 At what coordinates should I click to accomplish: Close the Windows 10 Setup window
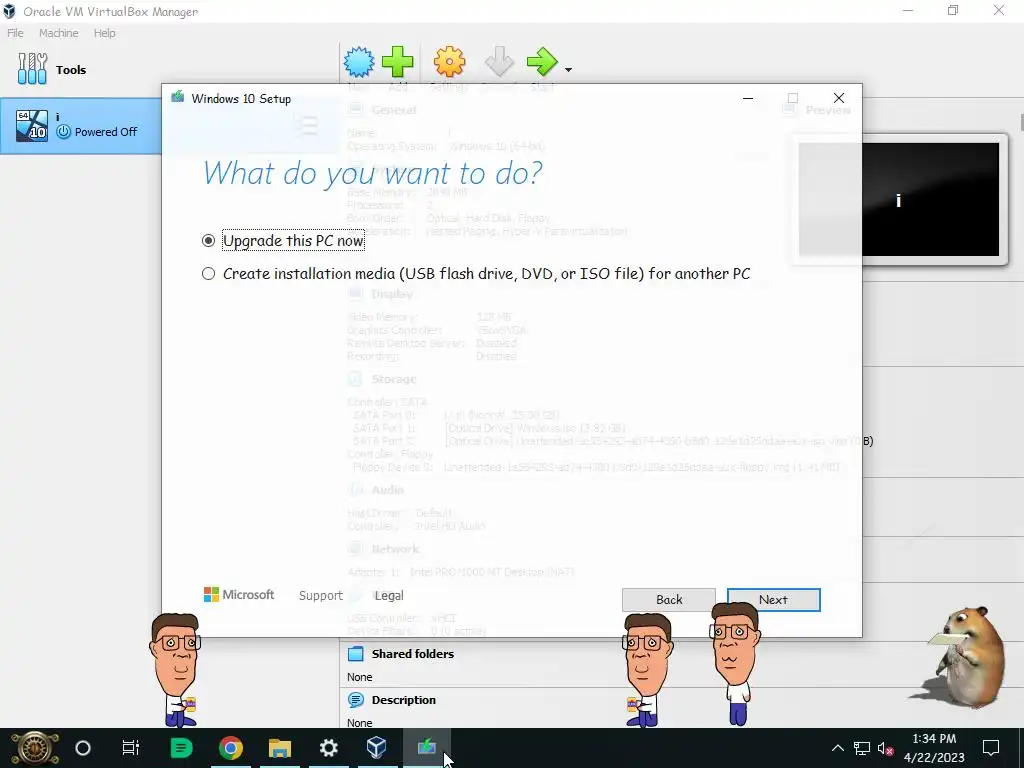[839, 98]
